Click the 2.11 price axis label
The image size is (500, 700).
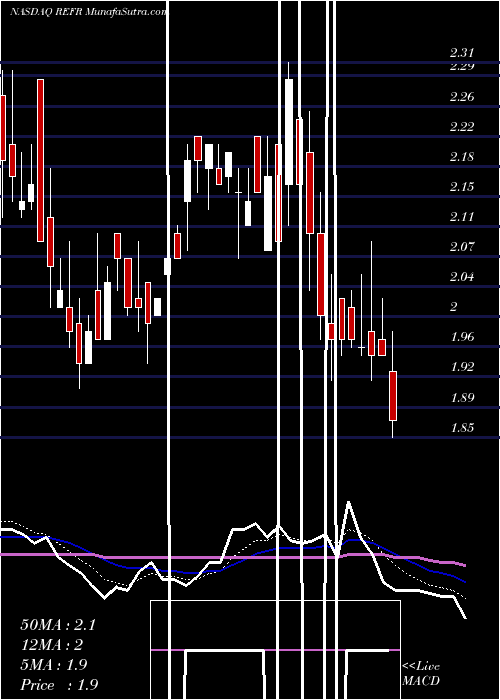pos(462,217)
